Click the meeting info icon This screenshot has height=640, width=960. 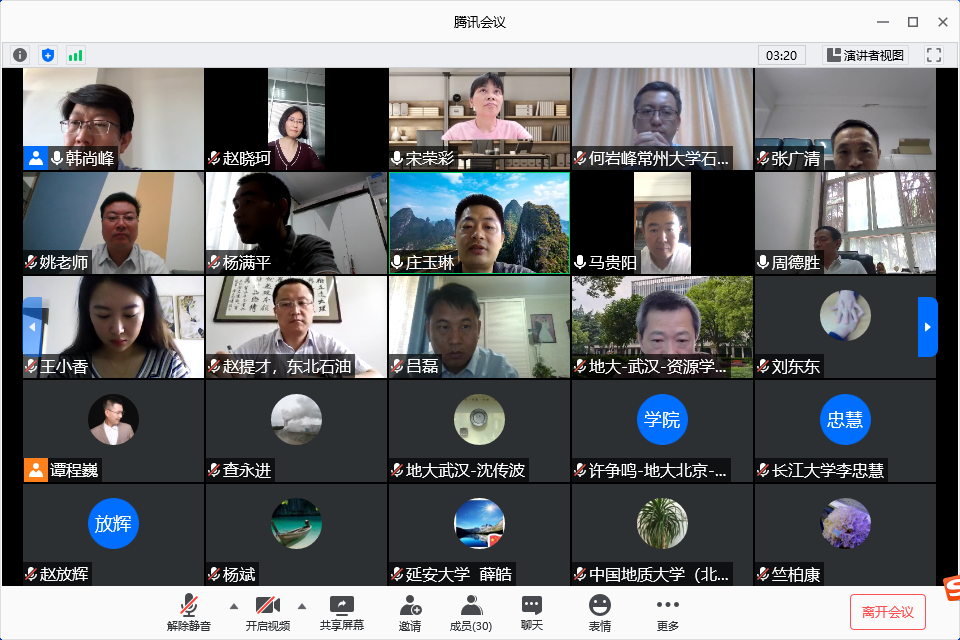coord(20,55)
